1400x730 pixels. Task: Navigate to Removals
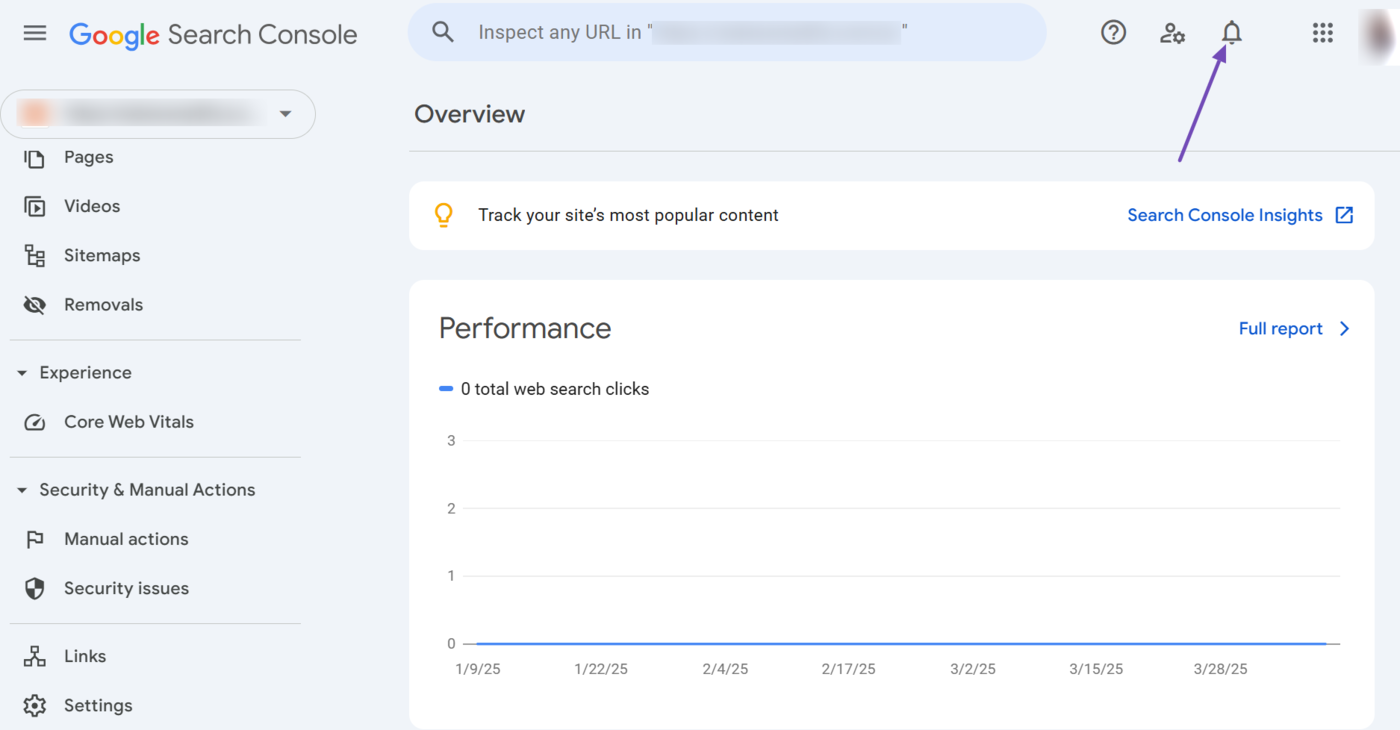[x=103, y=305]
